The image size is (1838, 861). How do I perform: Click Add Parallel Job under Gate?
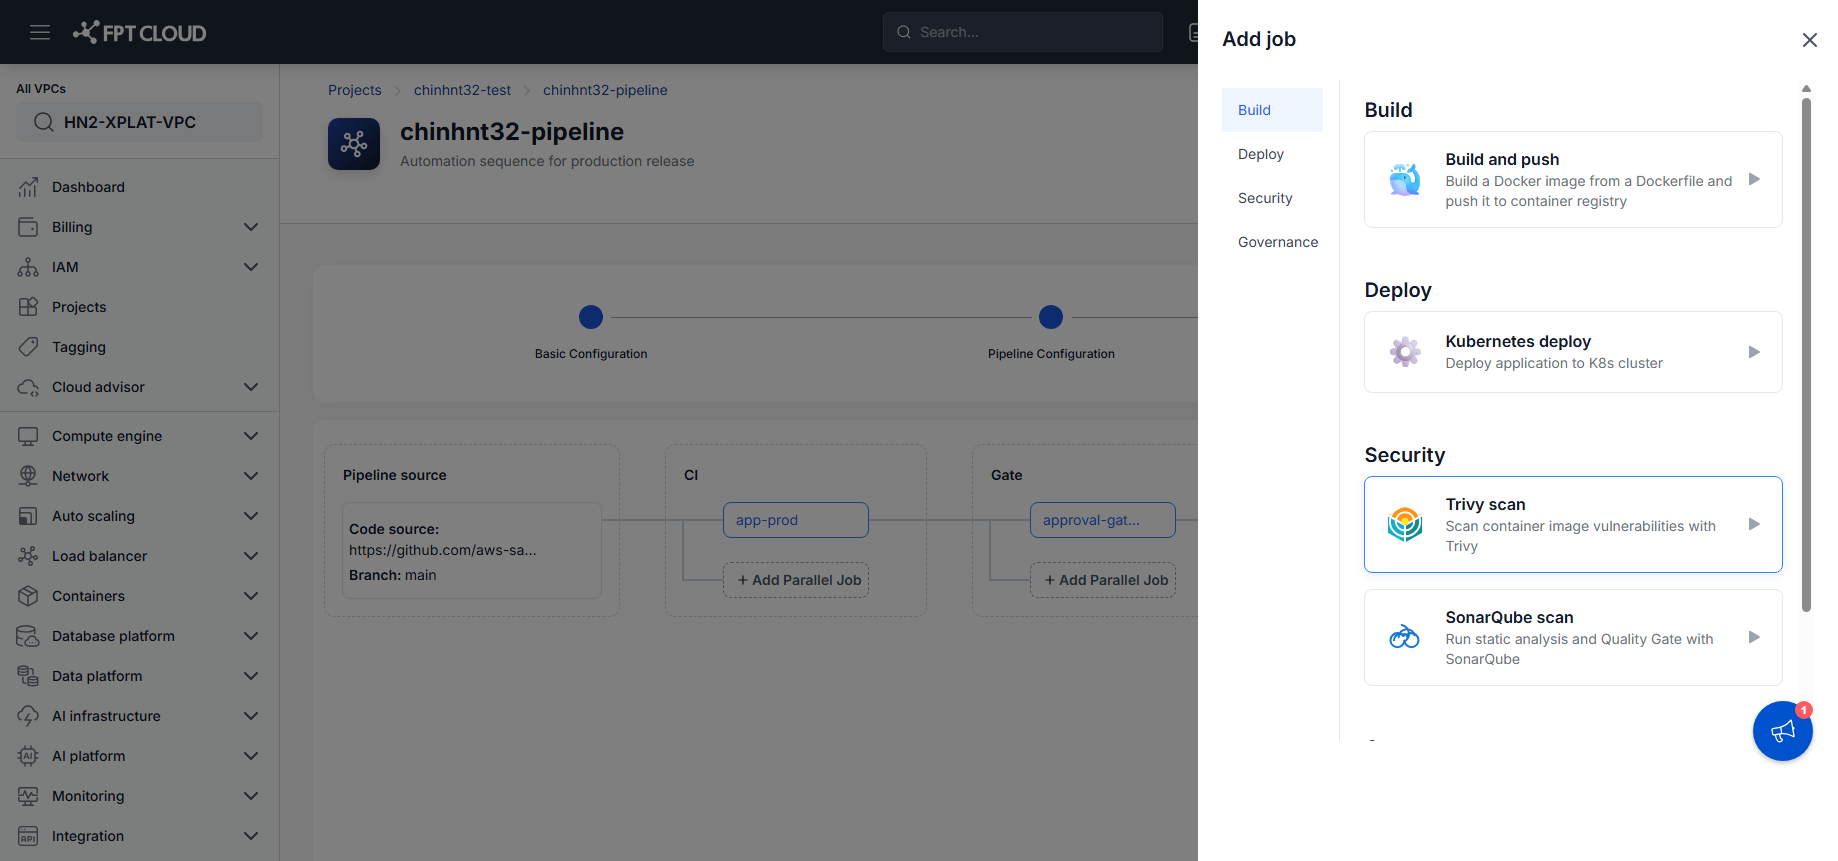[1103, 580]
